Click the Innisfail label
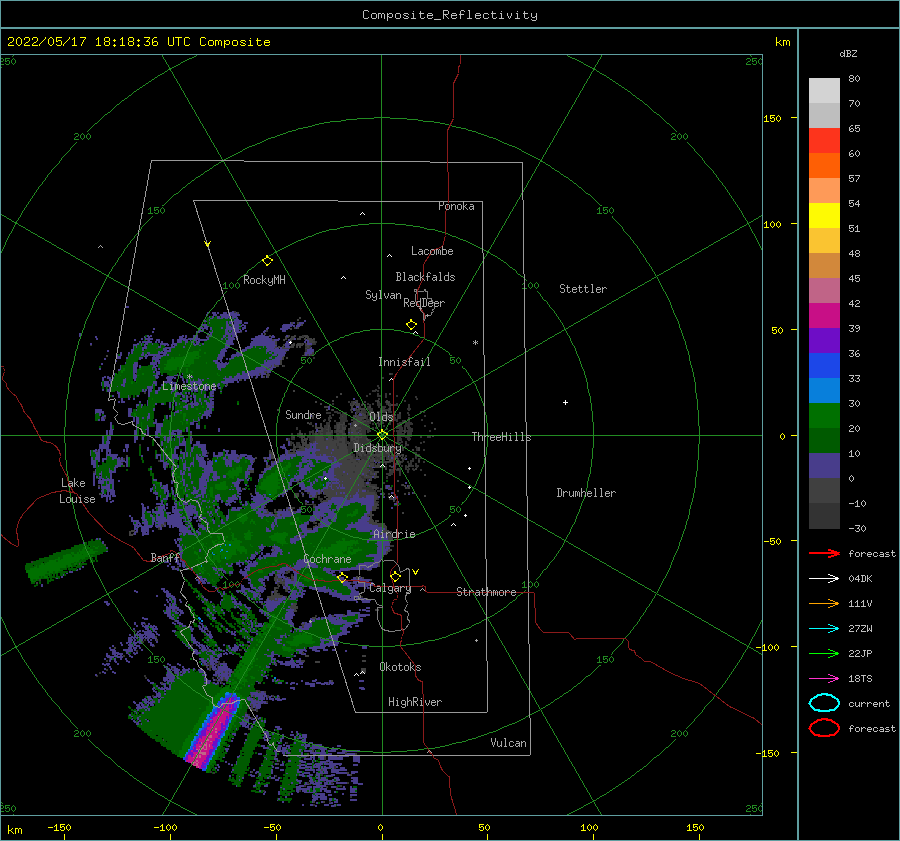This screenshot has width=900, height=841. pyautogui.click(x=404, y=362)
